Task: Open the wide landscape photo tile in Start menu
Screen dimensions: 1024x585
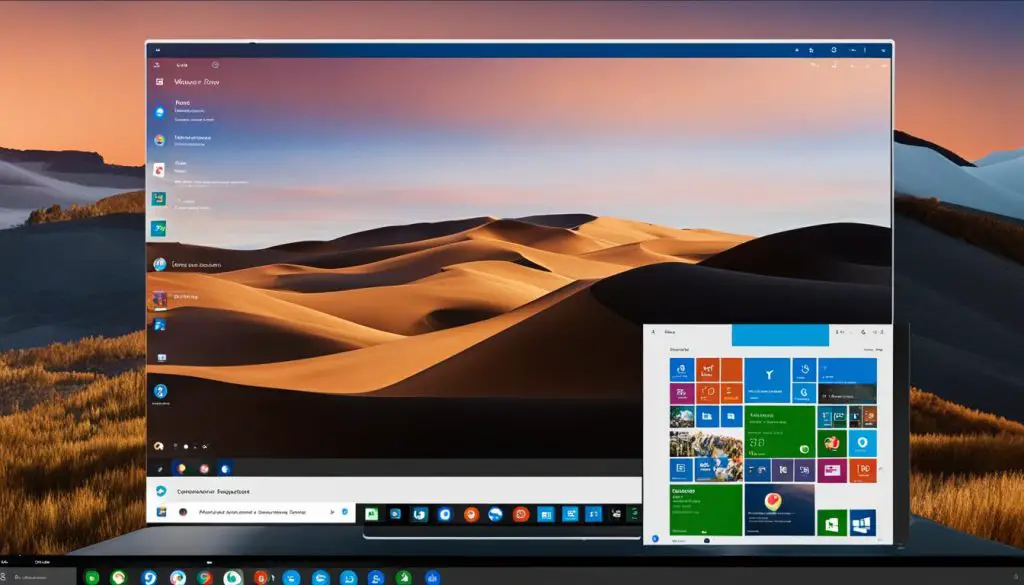Action: (706, 443)
